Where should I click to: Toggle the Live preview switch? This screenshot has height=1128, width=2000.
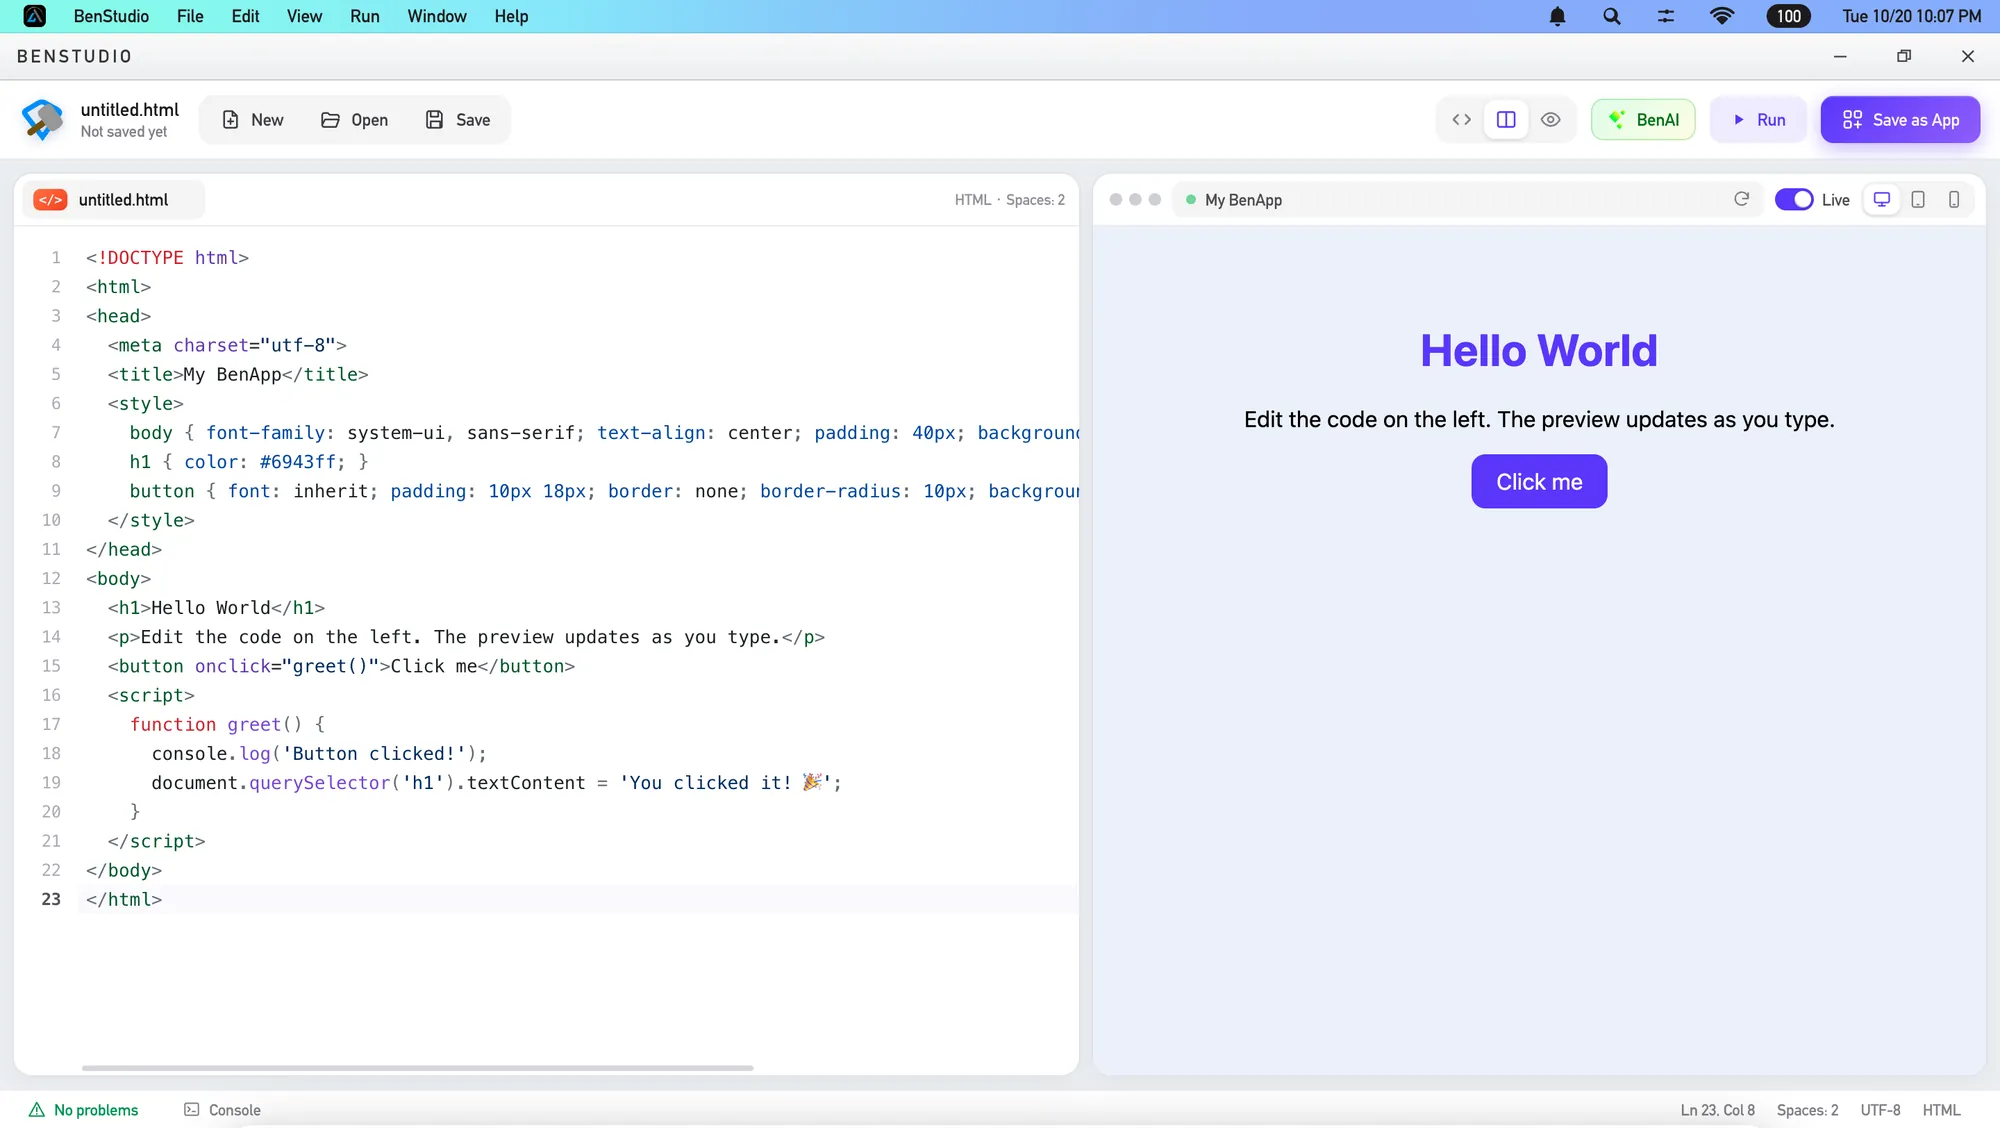1794,199
